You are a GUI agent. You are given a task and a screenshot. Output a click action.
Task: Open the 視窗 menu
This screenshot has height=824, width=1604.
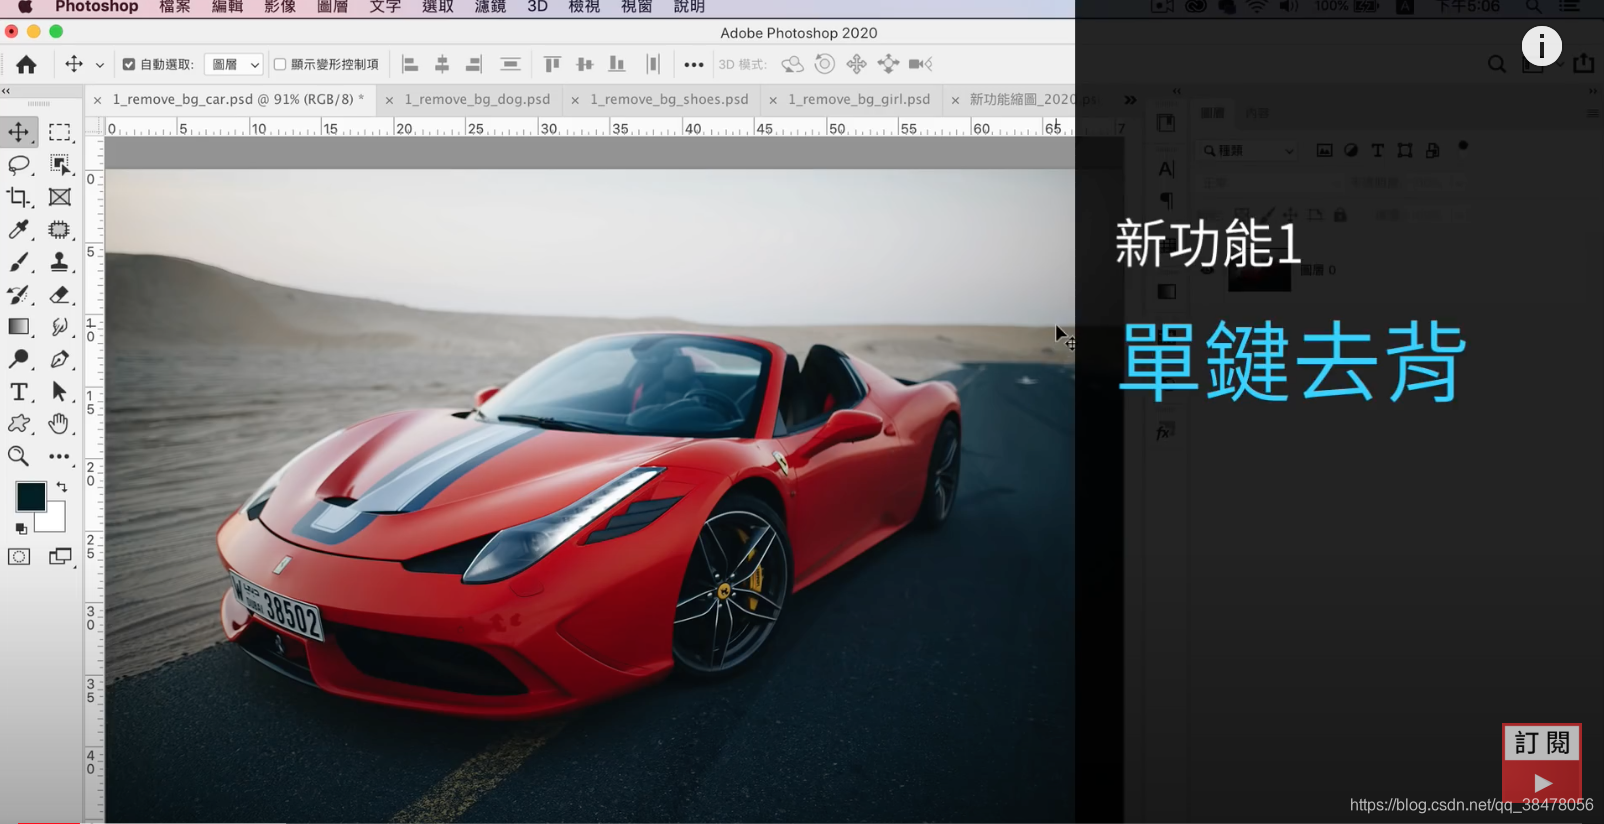637,7
